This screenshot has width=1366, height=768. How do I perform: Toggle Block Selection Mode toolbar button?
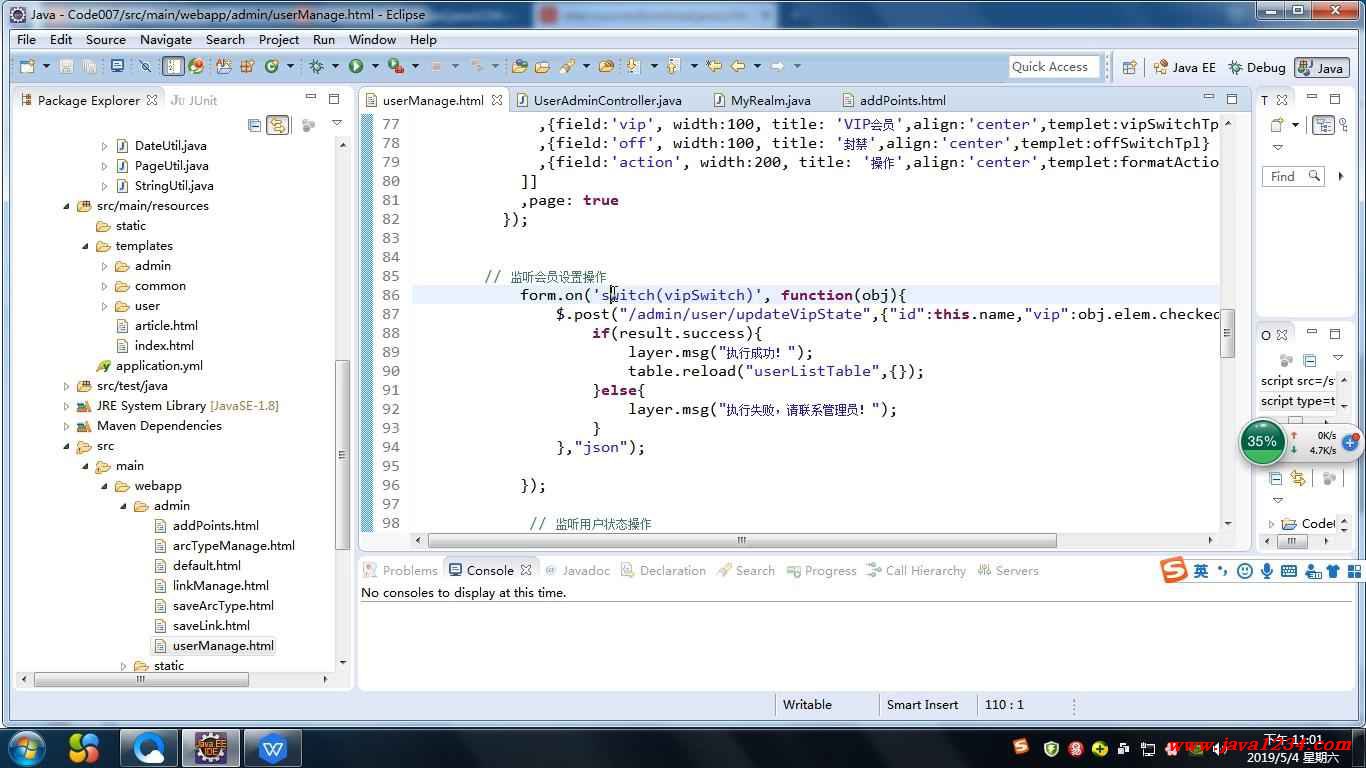[173, 66]
